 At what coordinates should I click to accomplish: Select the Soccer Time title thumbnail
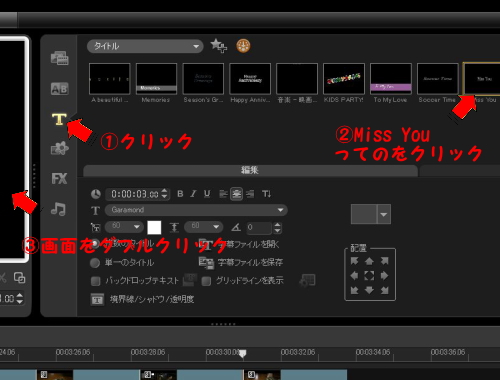click(x=438, y=79)
